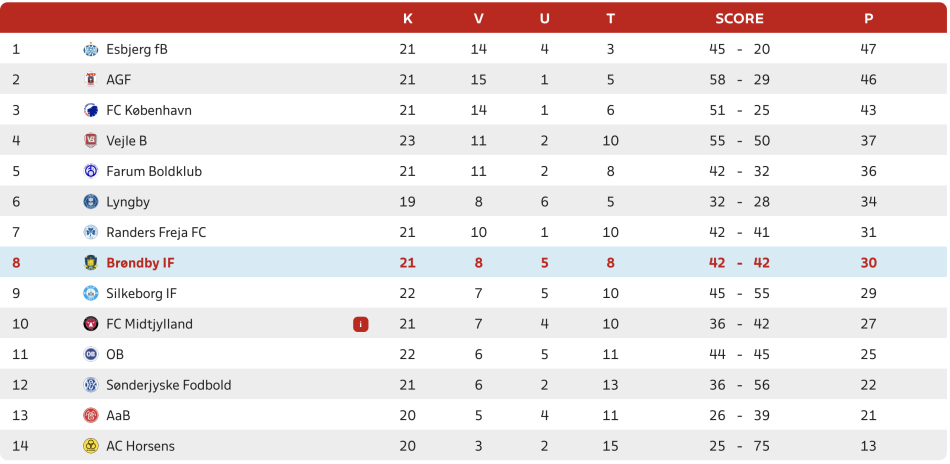Click the red info icon beside FC Midtjylland
Screen dimensions: 950x464
(360, 324)
